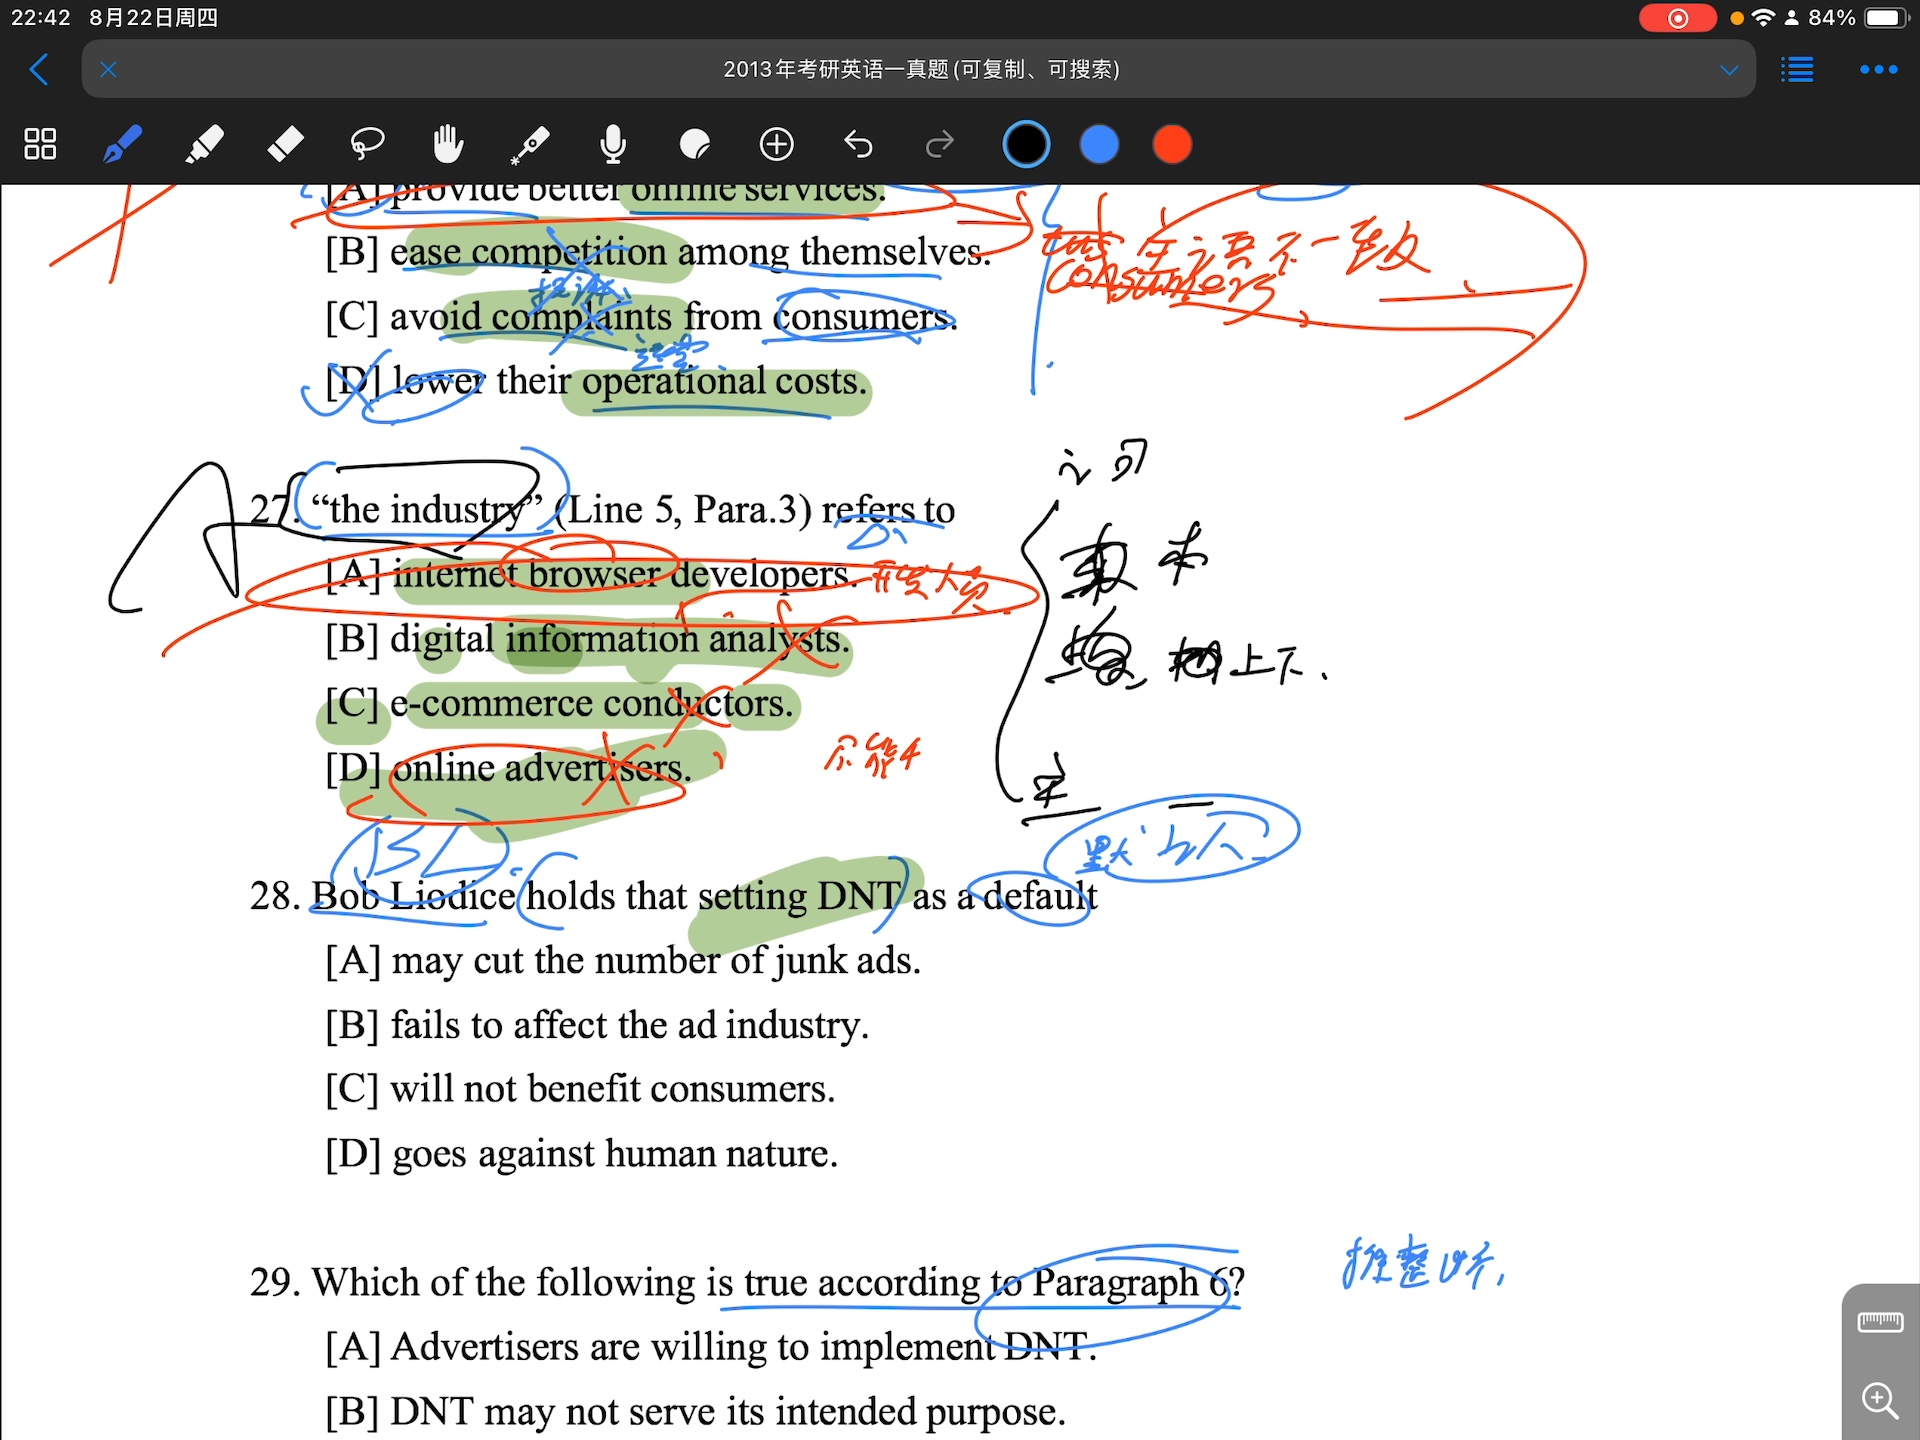This screenshot has height=1440, width=1920.
Task: Toggle the ruler tool
Action: pos(1880,1322)
